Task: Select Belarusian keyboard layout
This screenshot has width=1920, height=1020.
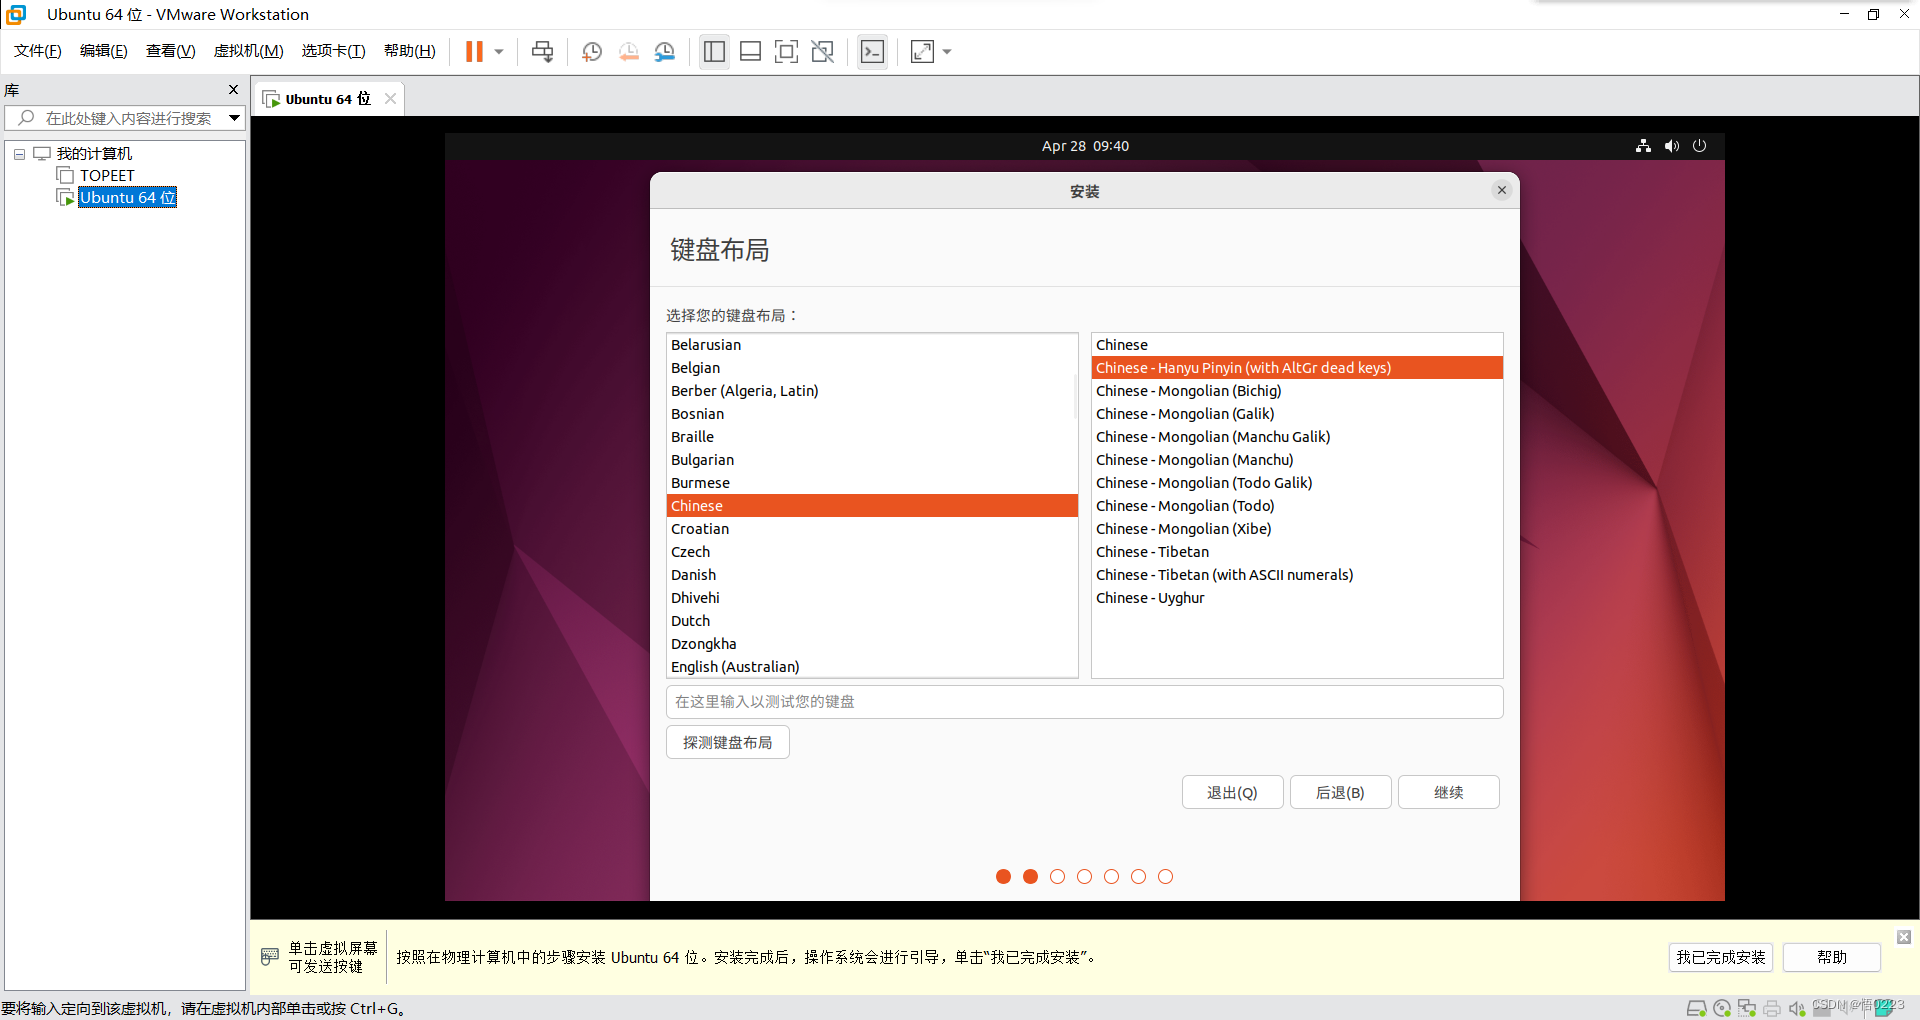Action: [x=872, y=345]
